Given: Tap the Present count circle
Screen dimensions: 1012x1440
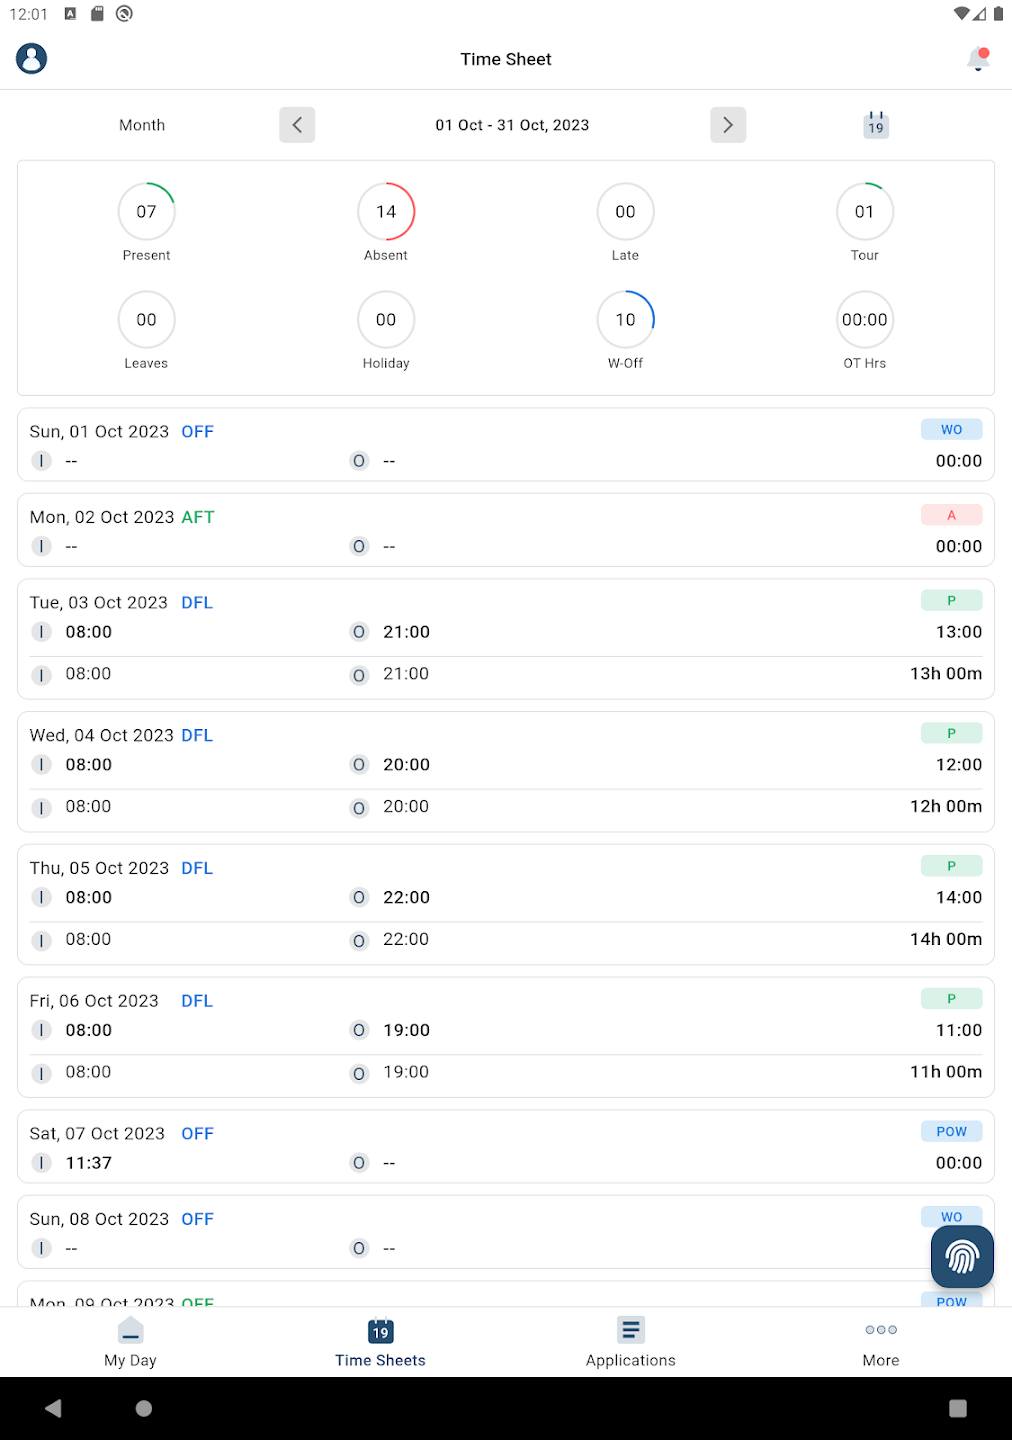Looking at the screenshot, I should click(147, 212).
